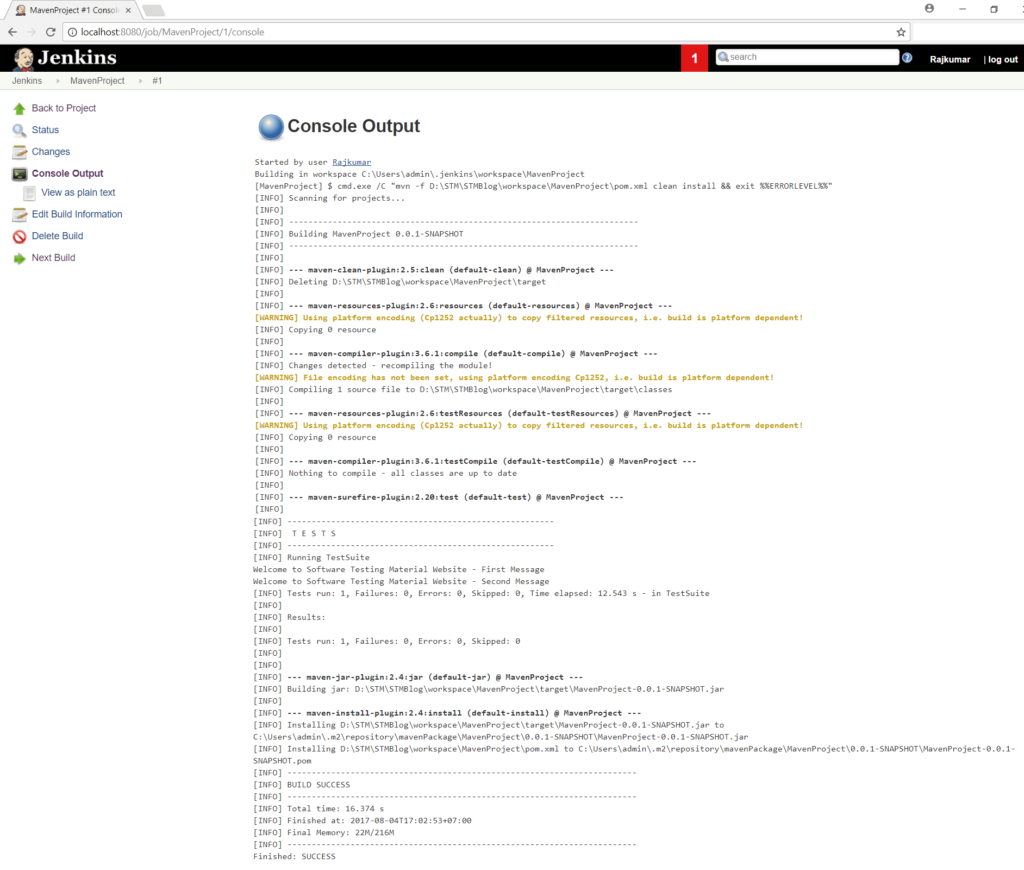Screen dimensions: 1024x870
Task: Click inside the Jenkins search field
Action: coord(805,57)
